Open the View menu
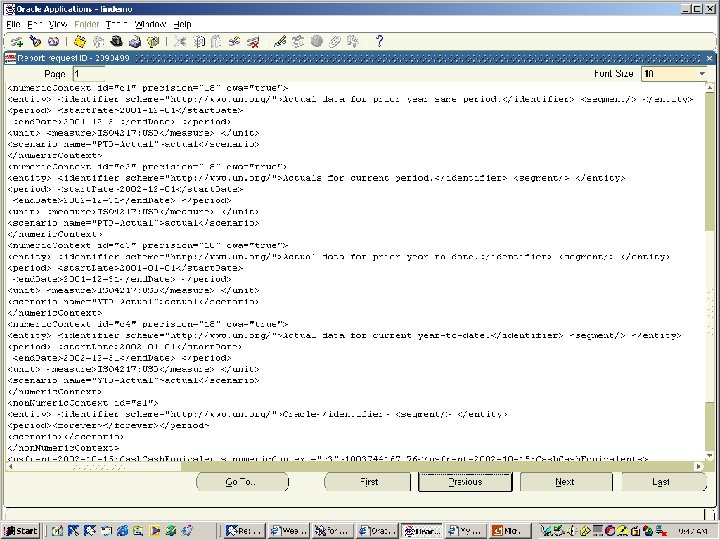The image size is (720, 540). coord(58,24)
